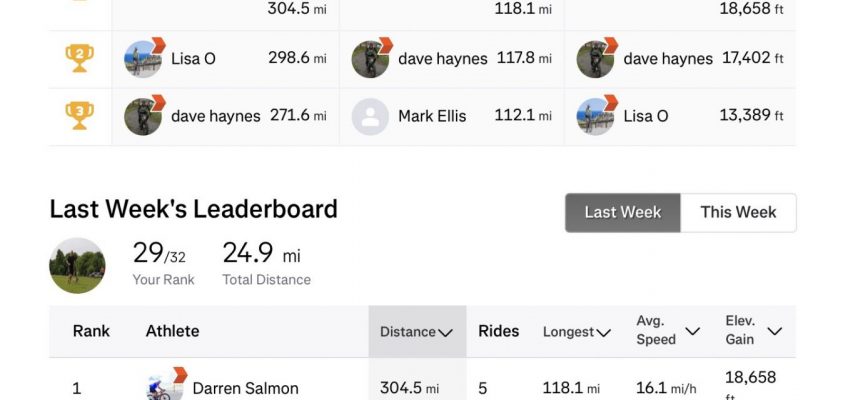Image resolution: width=848 pixels, height=400 pixels.
Task: Click dave haynes avatar beside 17,402 ft
Action: tap(596, 59)
